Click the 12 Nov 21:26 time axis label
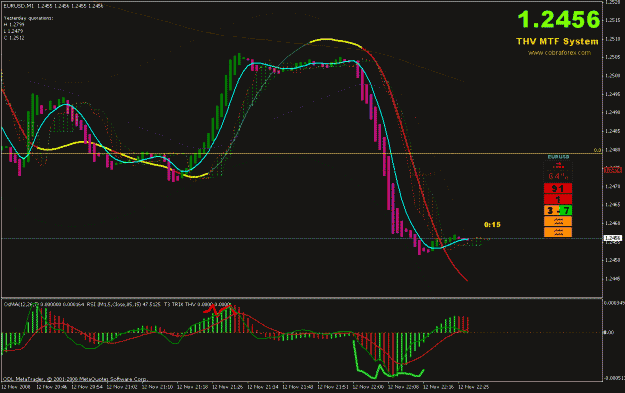The width and height of the screenshot is (625, 393). (227, 387)
